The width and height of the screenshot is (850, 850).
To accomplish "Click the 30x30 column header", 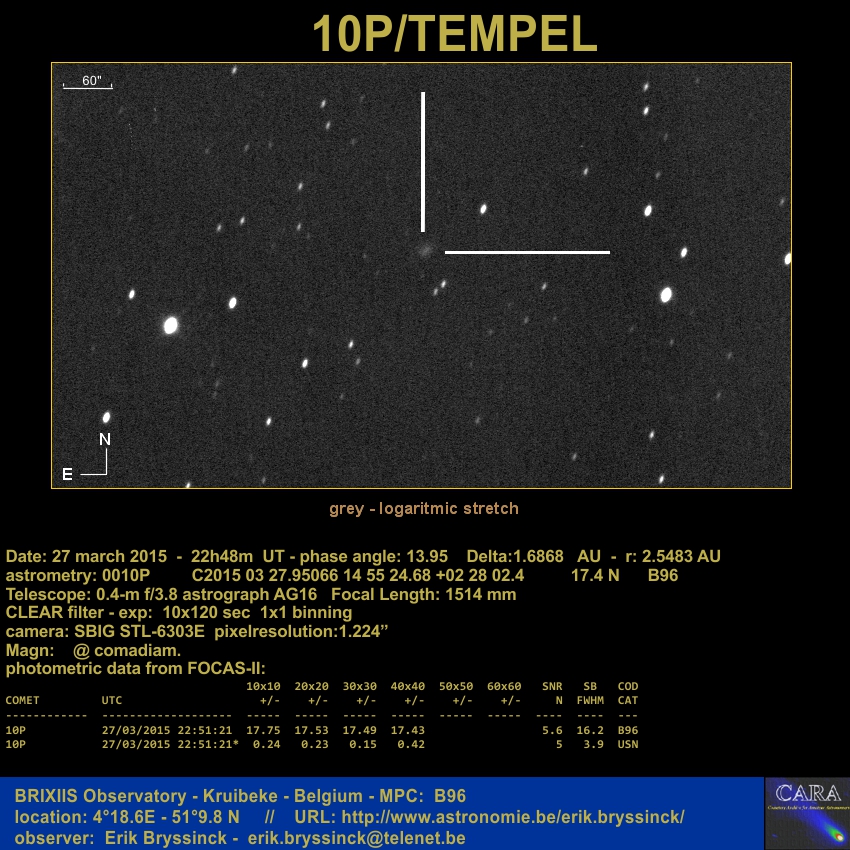I will pyautogui.click(x=359, y=686).
